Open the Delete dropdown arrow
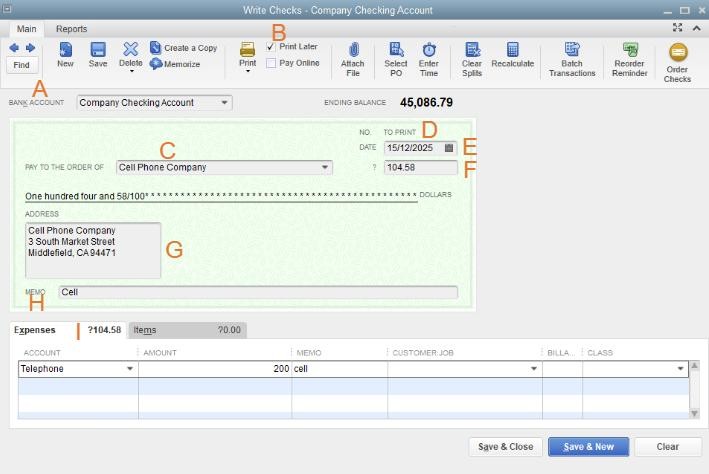Screen dimensions: 709x474 tap(132, 71)
